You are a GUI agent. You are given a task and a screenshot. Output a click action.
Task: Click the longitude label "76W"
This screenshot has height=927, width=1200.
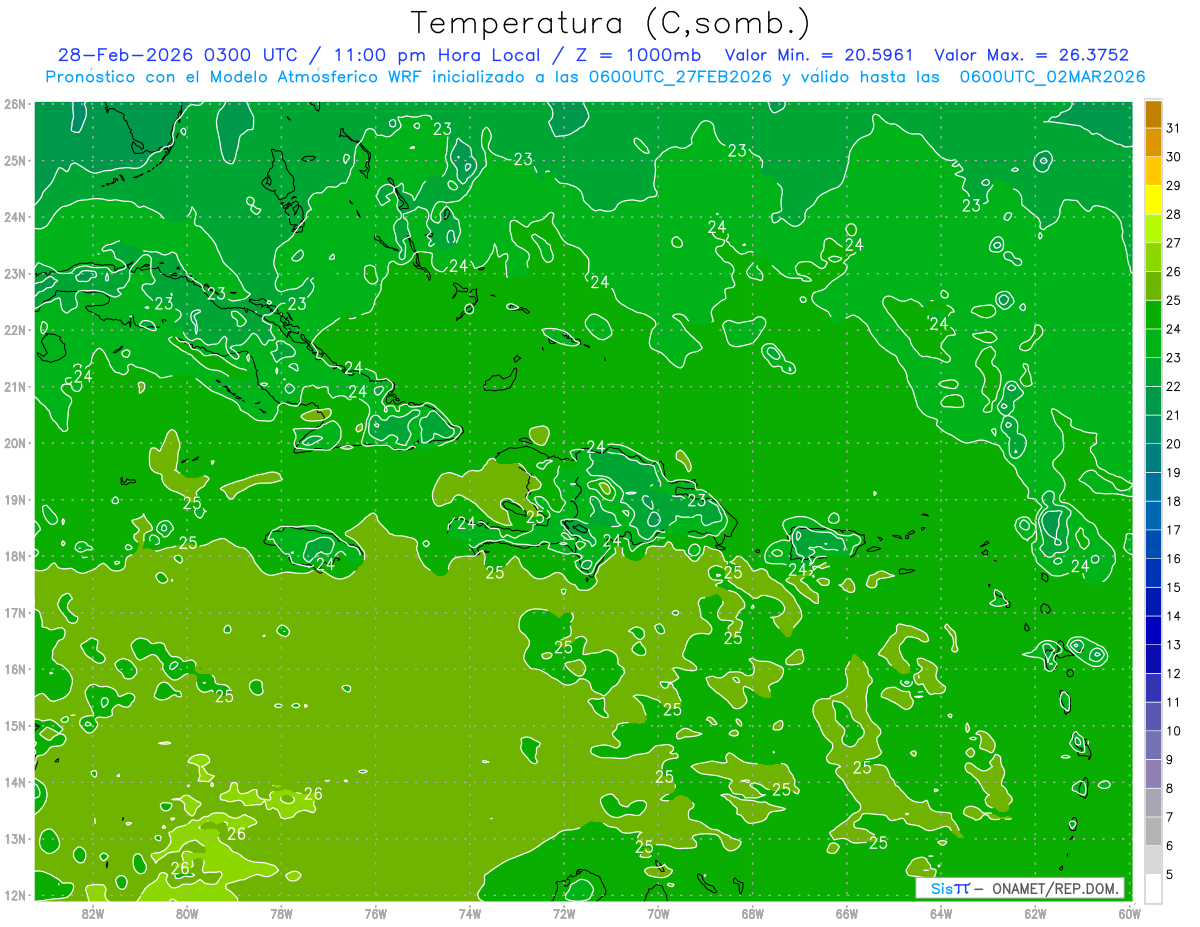[376, 913]
